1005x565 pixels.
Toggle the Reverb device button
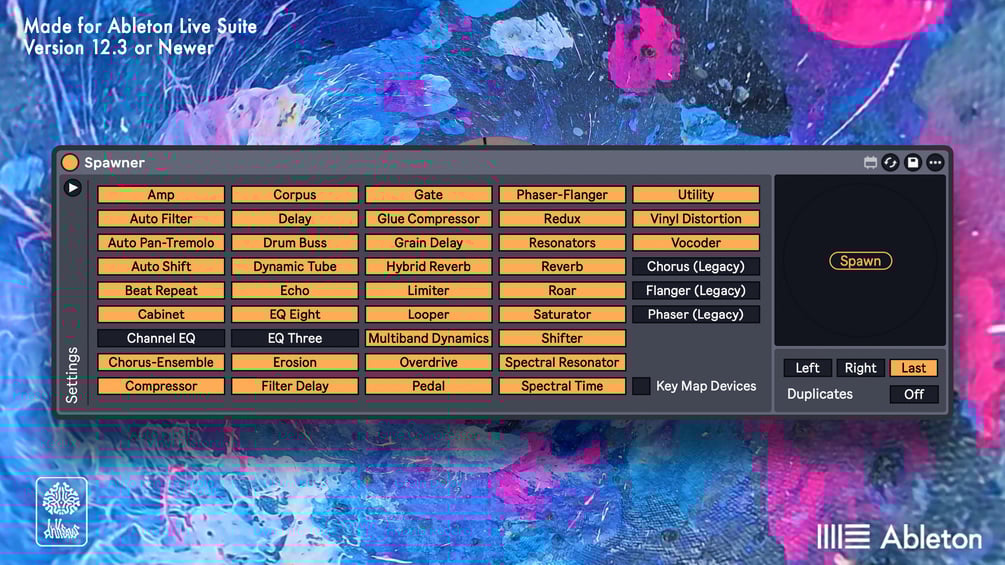562,266
